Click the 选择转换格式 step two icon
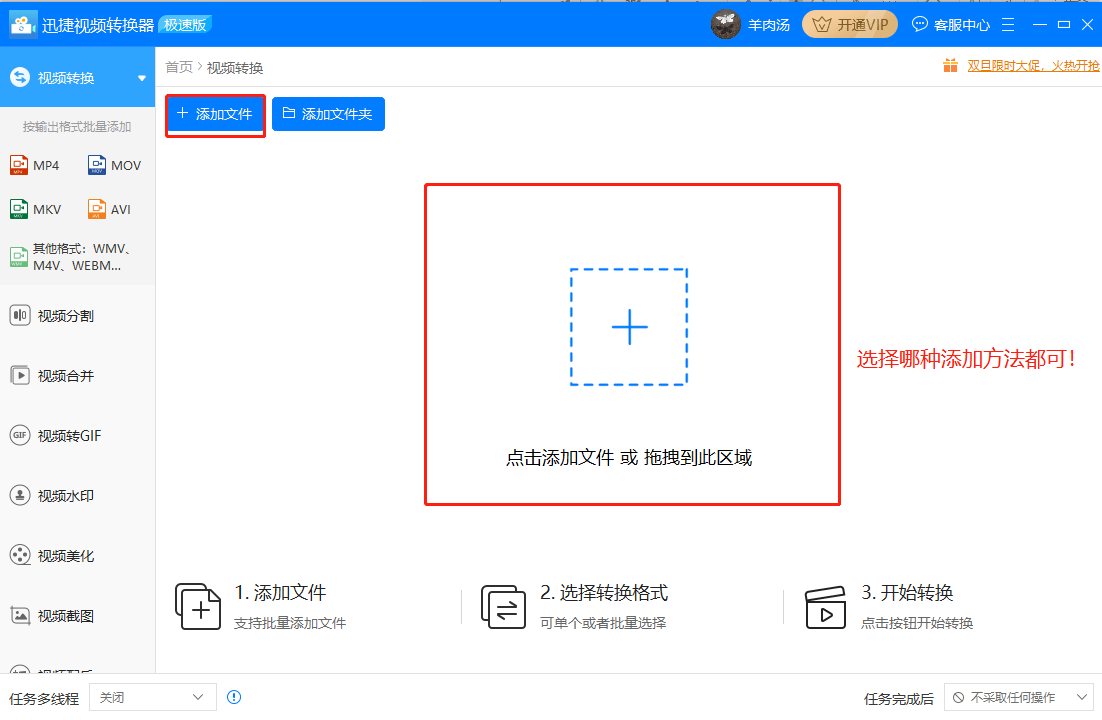Screen dimensions: 1102x720 (503, 606)
